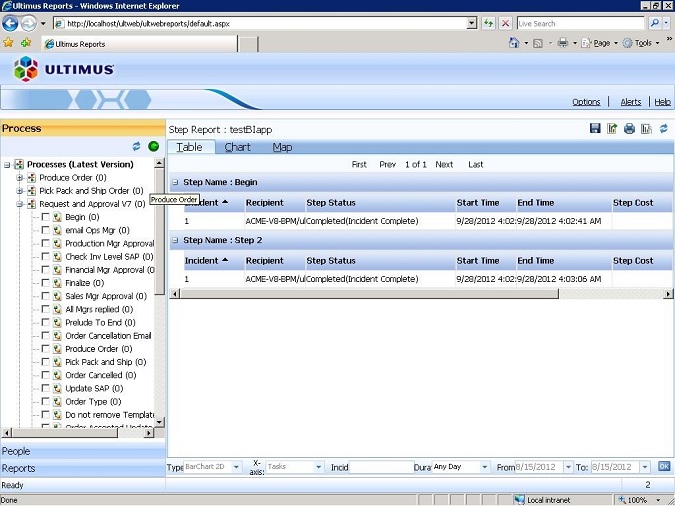This screenshot has height=506, width=675.
Task: Collapse the Processes (Latest Version) root node
Action: [x=7, y=165]
